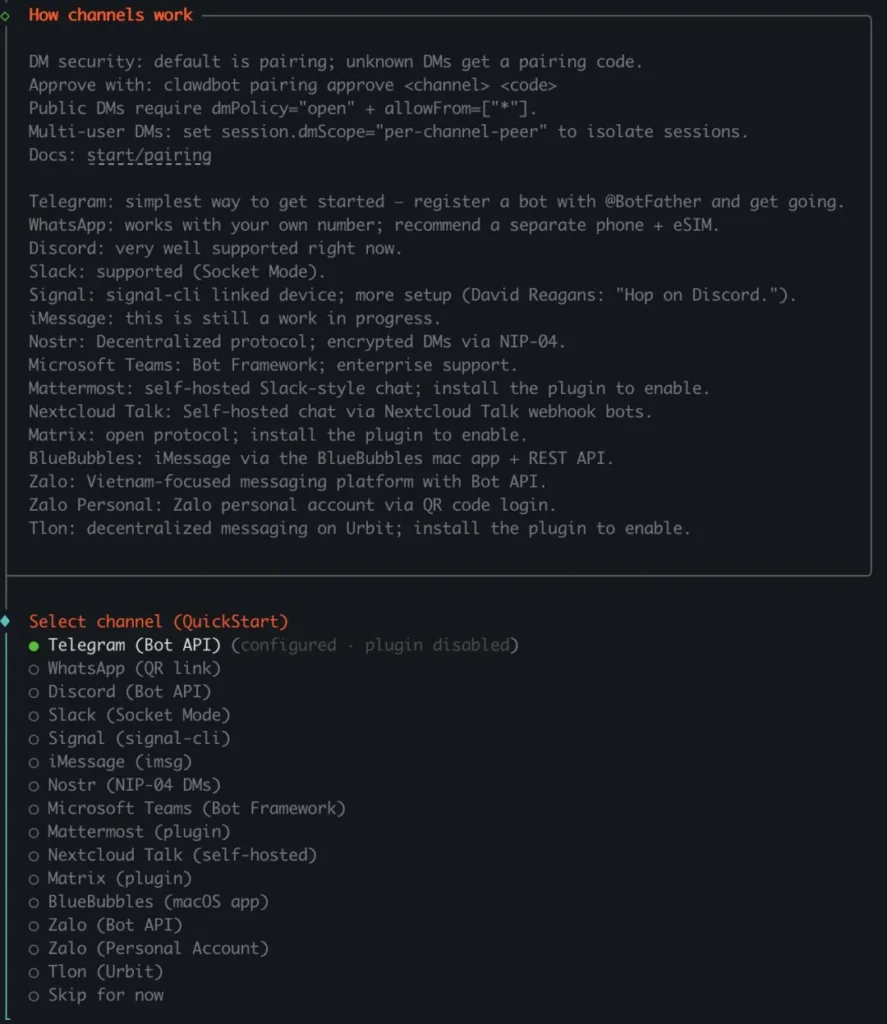Choose Zalo (Personal Account) option
The height and width of the screenshot is (1024, 887).
(x=158, y=948)
